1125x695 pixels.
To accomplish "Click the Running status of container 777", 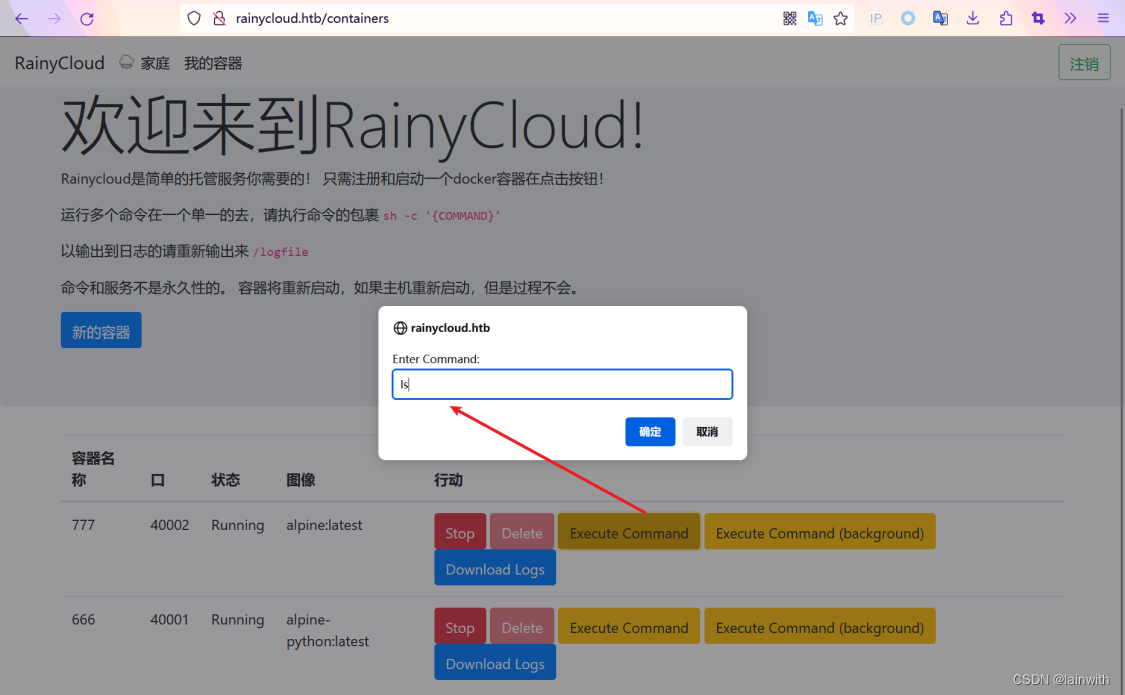I will click(237, 525).
